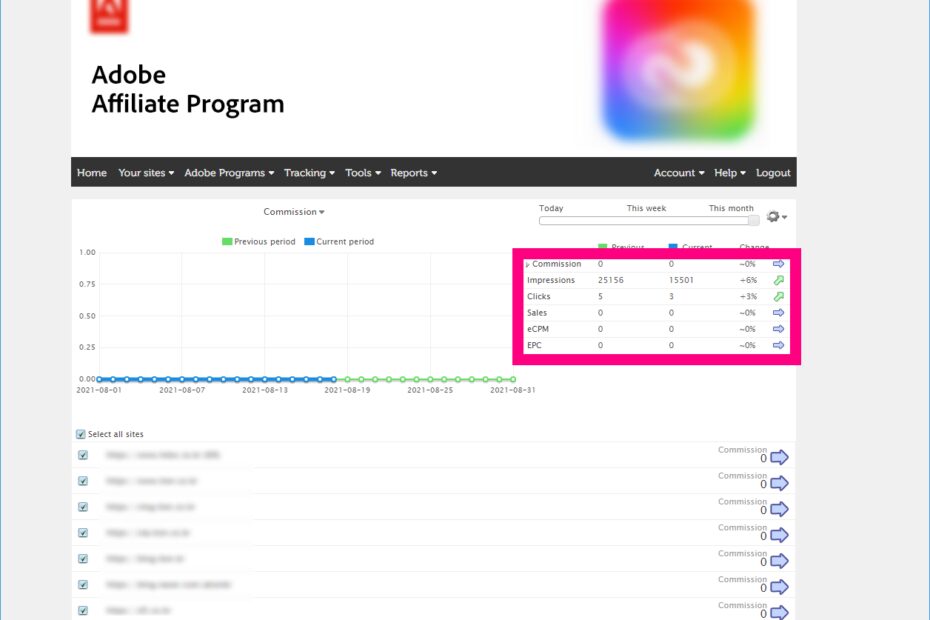Image resolution: width=930 pixels, height=620 pixels.
Task: Uncheck the fourth site's checkbox in the list
Action: [x=83, y=533]
